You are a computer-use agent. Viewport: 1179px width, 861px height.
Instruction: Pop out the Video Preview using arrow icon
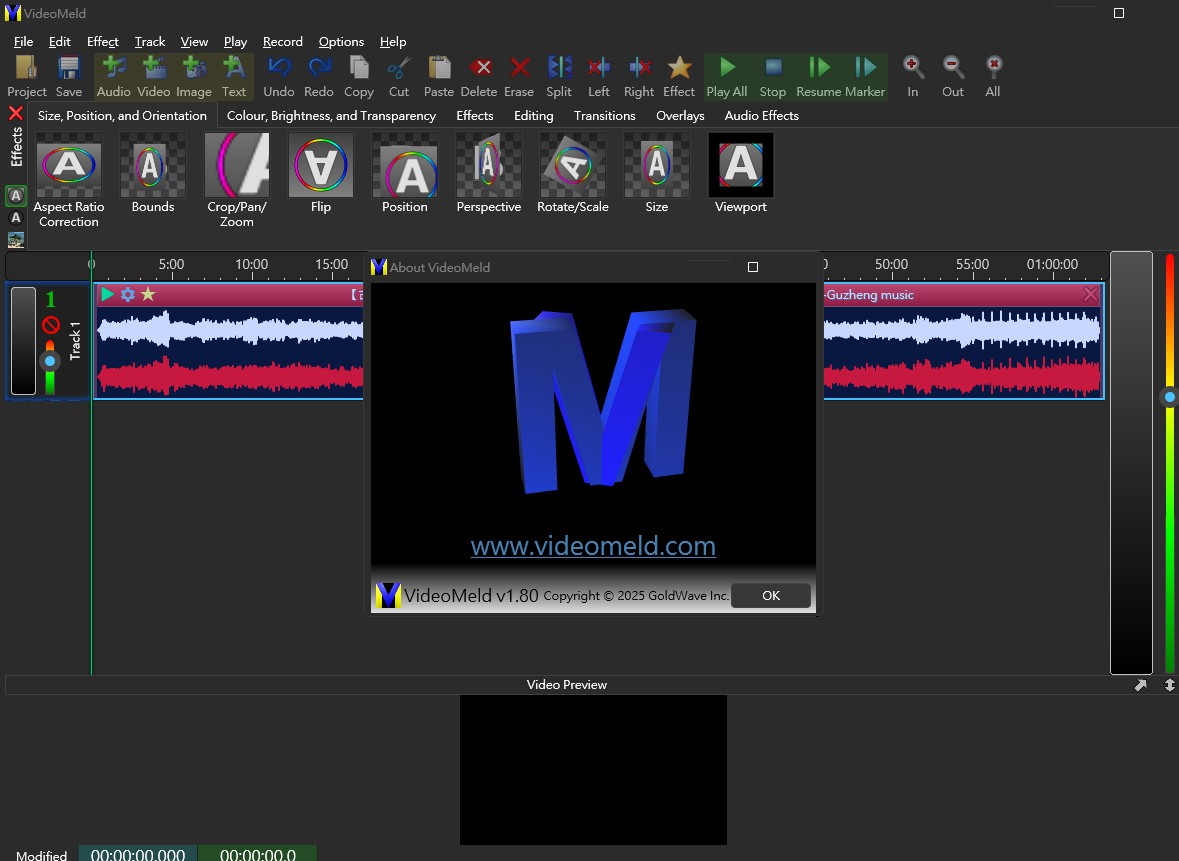click(x=1141, y=685)
